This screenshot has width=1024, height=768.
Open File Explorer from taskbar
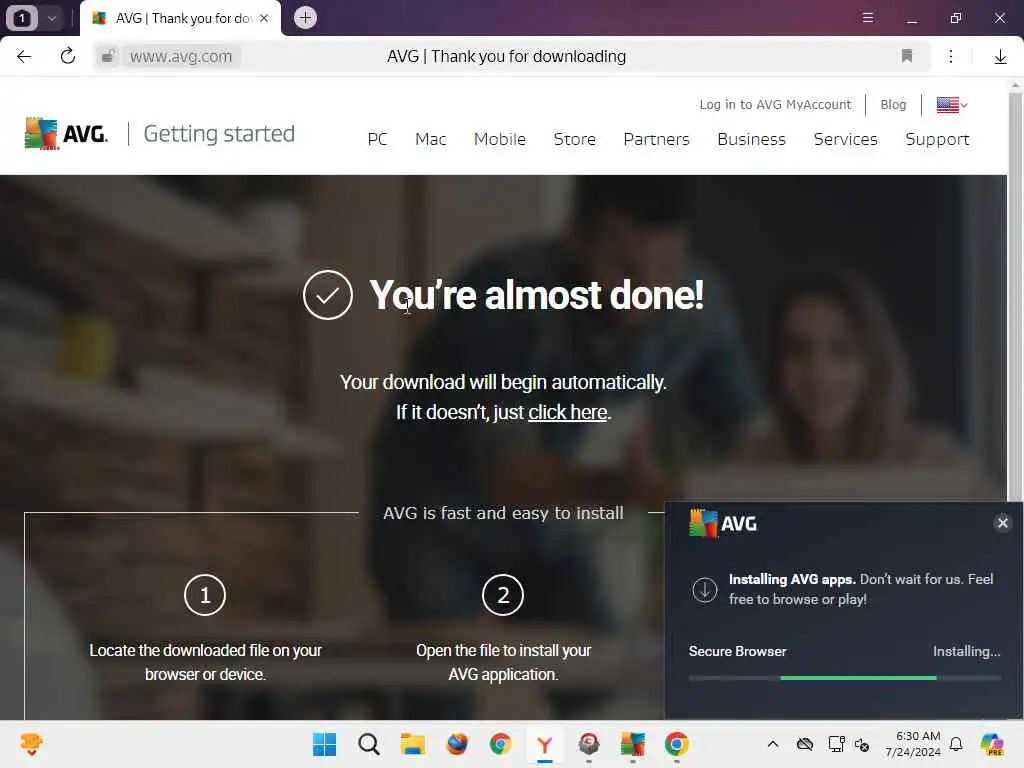413,744
